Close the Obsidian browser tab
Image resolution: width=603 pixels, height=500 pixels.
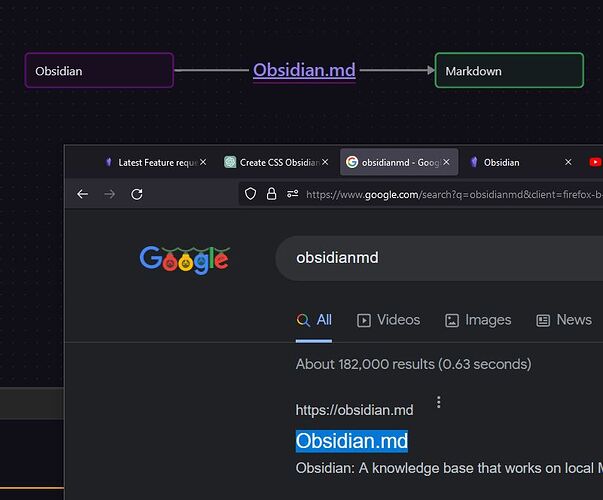(568, 162)
